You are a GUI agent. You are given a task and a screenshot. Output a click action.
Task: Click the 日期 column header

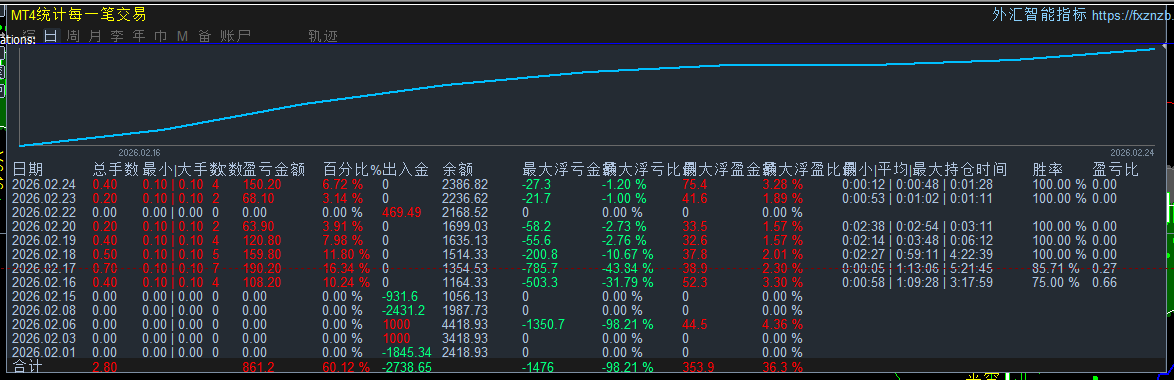(28, 170)
